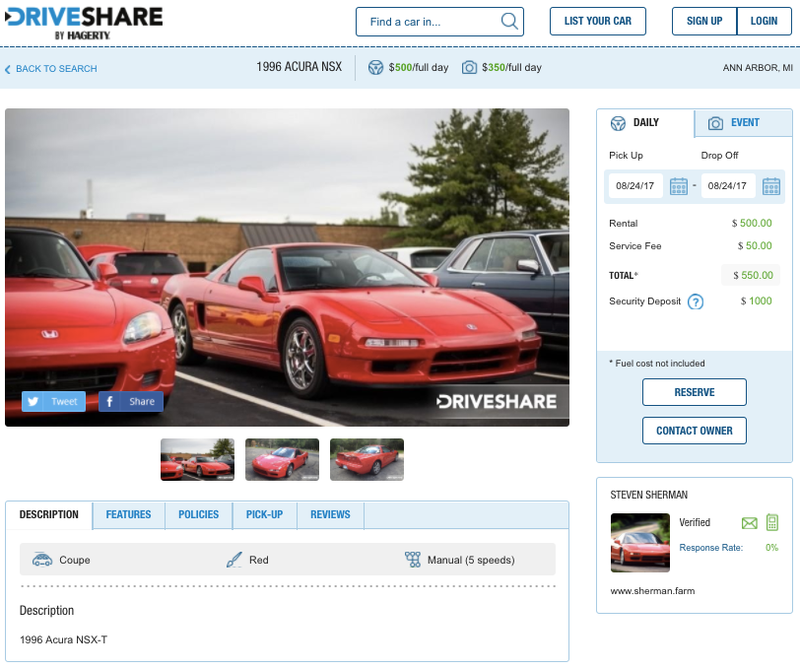
Task: Open the List Your Car page
Action: [597, 21]
